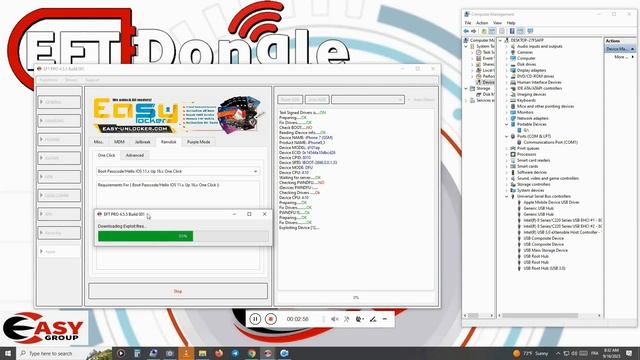Click the taskbar clock
The width and height of the screenshot is (640, 360).
pyautogui.click(x=611, y=353)
